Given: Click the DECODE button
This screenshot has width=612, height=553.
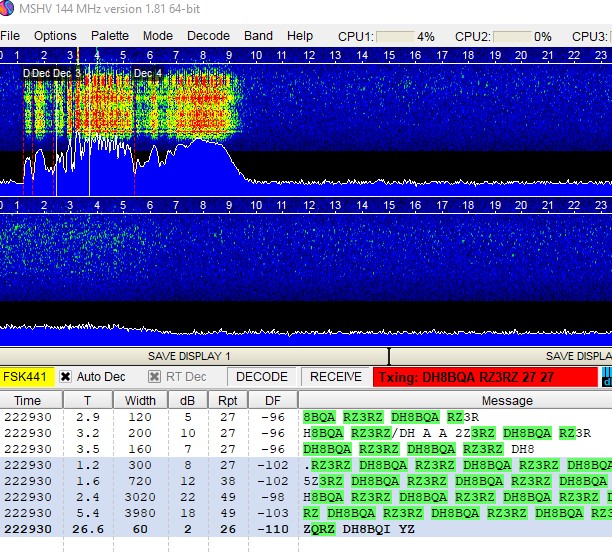Looking at the screenshot, I should [x=262, y=377].
